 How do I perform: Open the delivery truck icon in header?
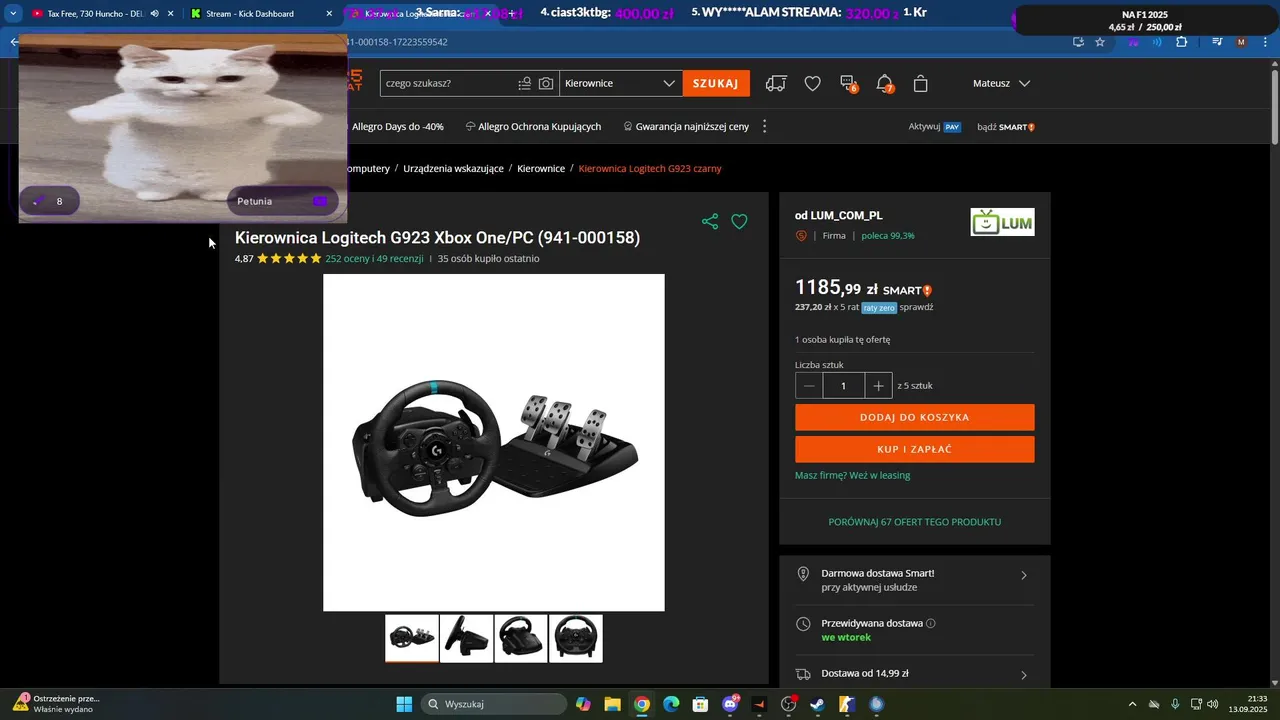tap(776, 84)
